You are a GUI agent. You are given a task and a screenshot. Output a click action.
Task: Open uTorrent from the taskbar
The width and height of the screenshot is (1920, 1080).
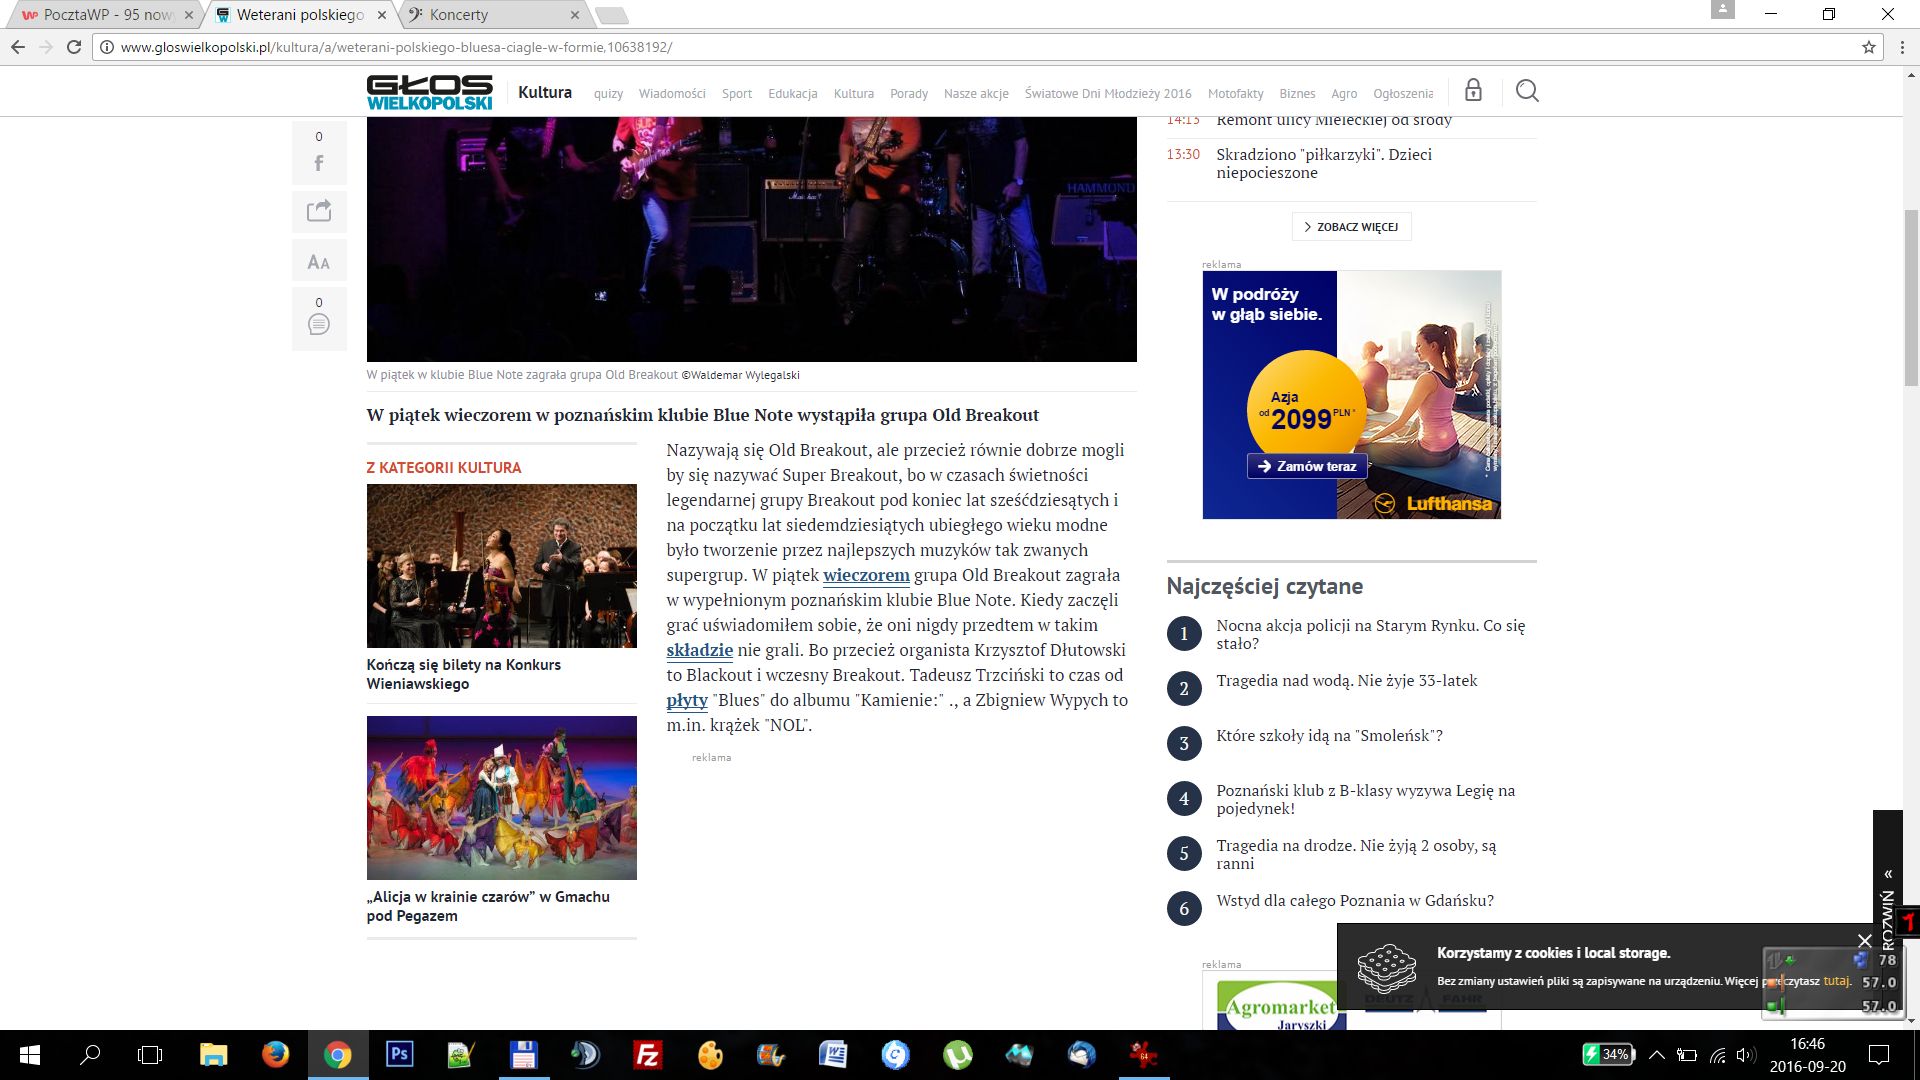pyautogui.click(x=957, y=1055)
